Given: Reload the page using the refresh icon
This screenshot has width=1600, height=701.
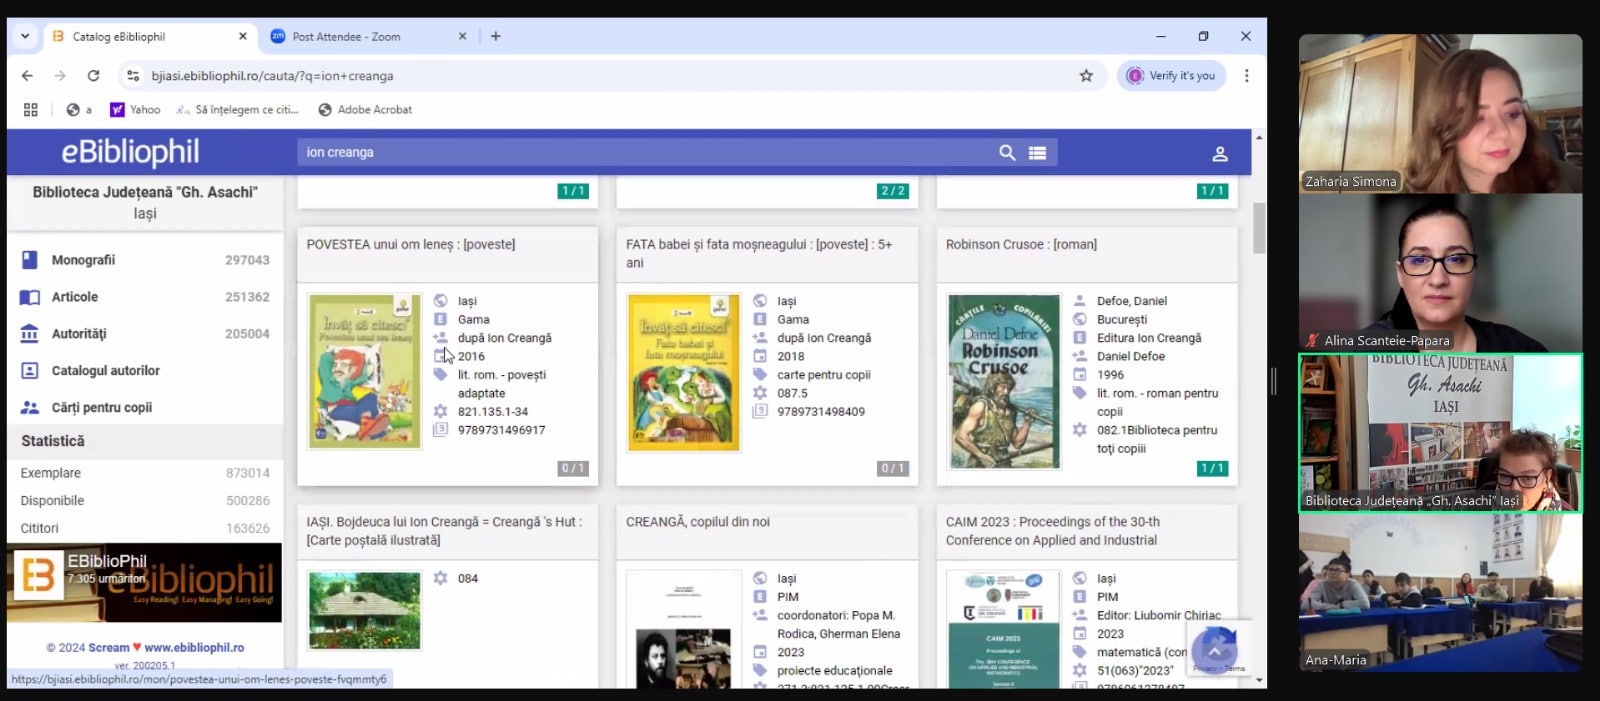Looking at the screenshot, I should click(93, 76).
